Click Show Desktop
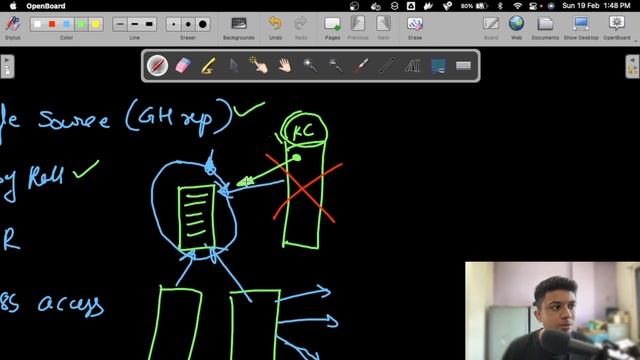The width and height of the screenshot is (640, 360). point(581,27)
